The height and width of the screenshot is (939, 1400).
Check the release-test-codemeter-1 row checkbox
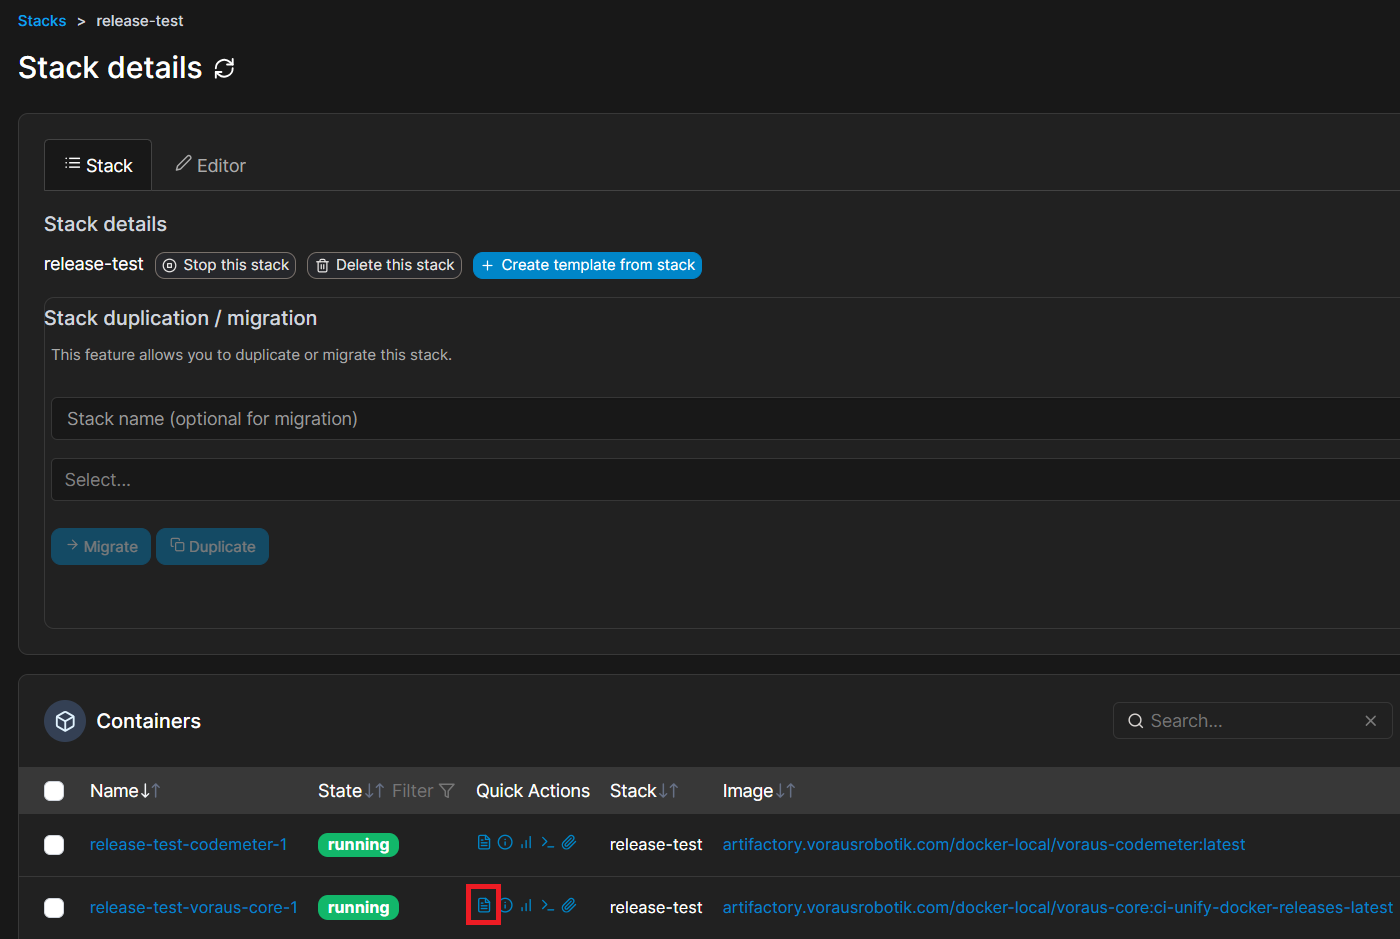tap(54, 845)
